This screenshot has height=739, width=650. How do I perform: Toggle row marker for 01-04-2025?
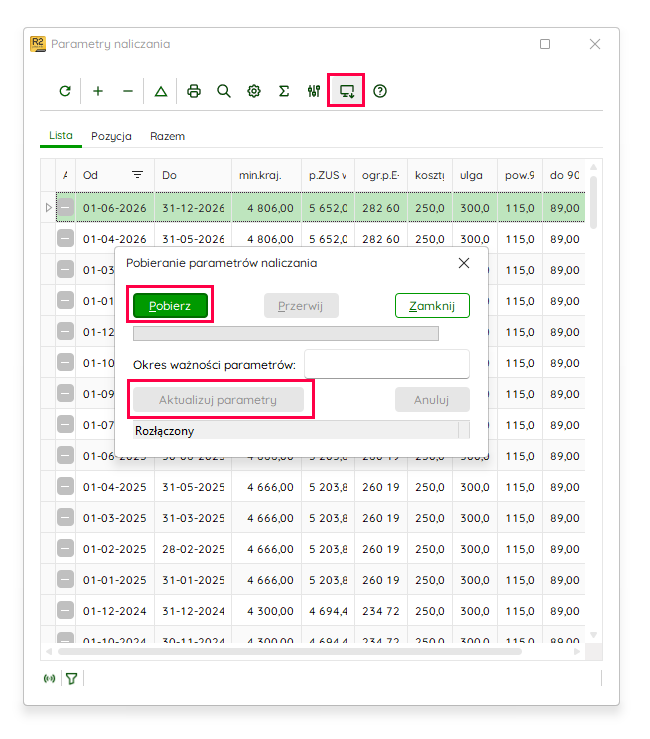point(66,486)
